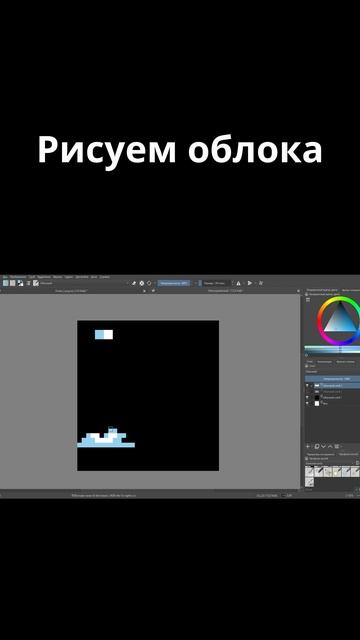The height and width of the screenshot is (640, 360).
Task: Select the fifth brush preset thumbnail
Action: (x=346, y=471)
